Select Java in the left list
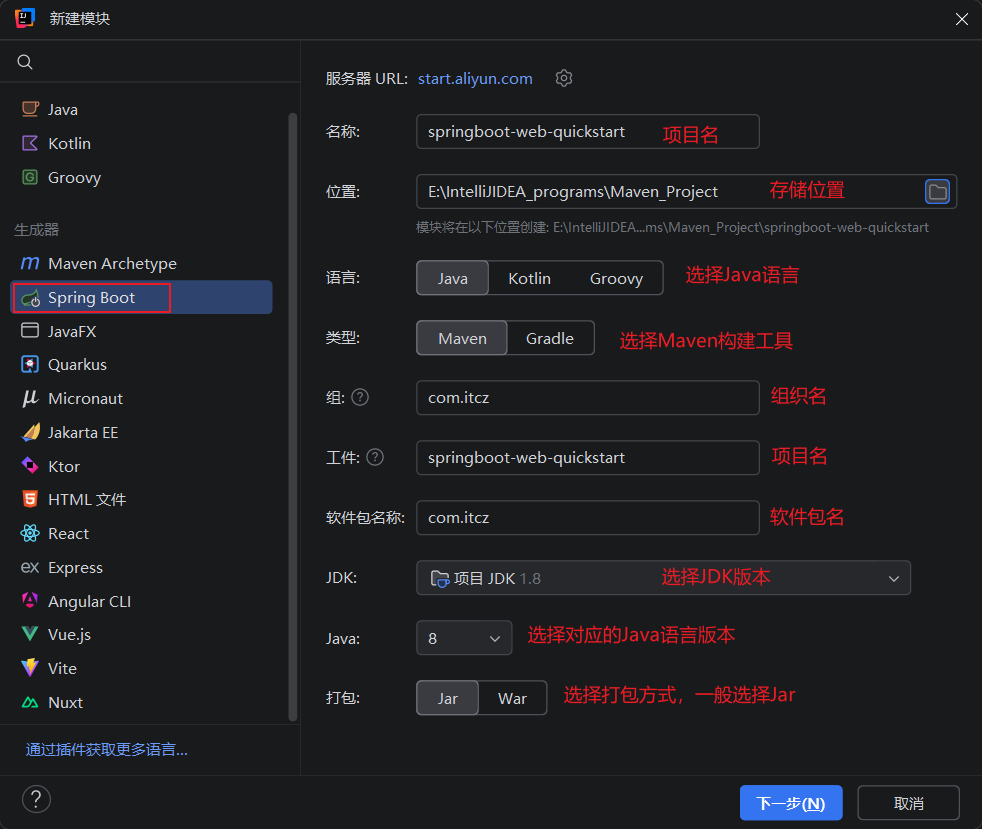This screenshot has width=982, height=829. click(142, 110)
